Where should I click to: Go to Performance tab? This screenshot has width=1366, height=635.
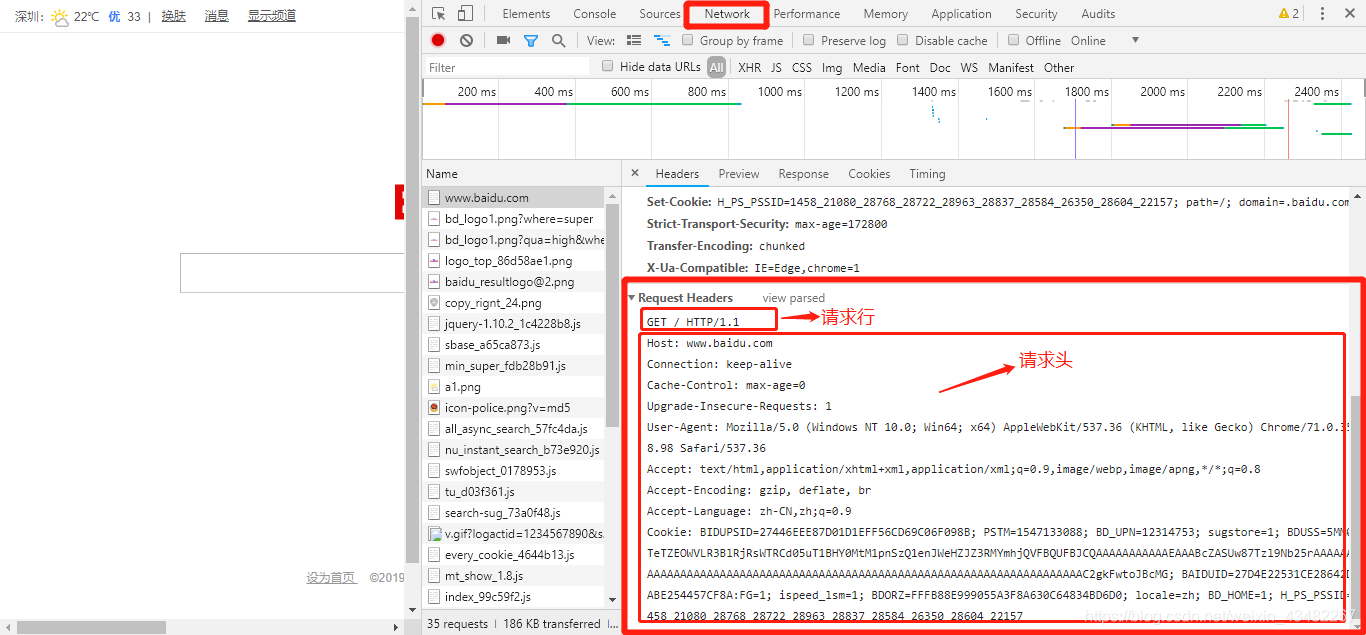[807, 14]
